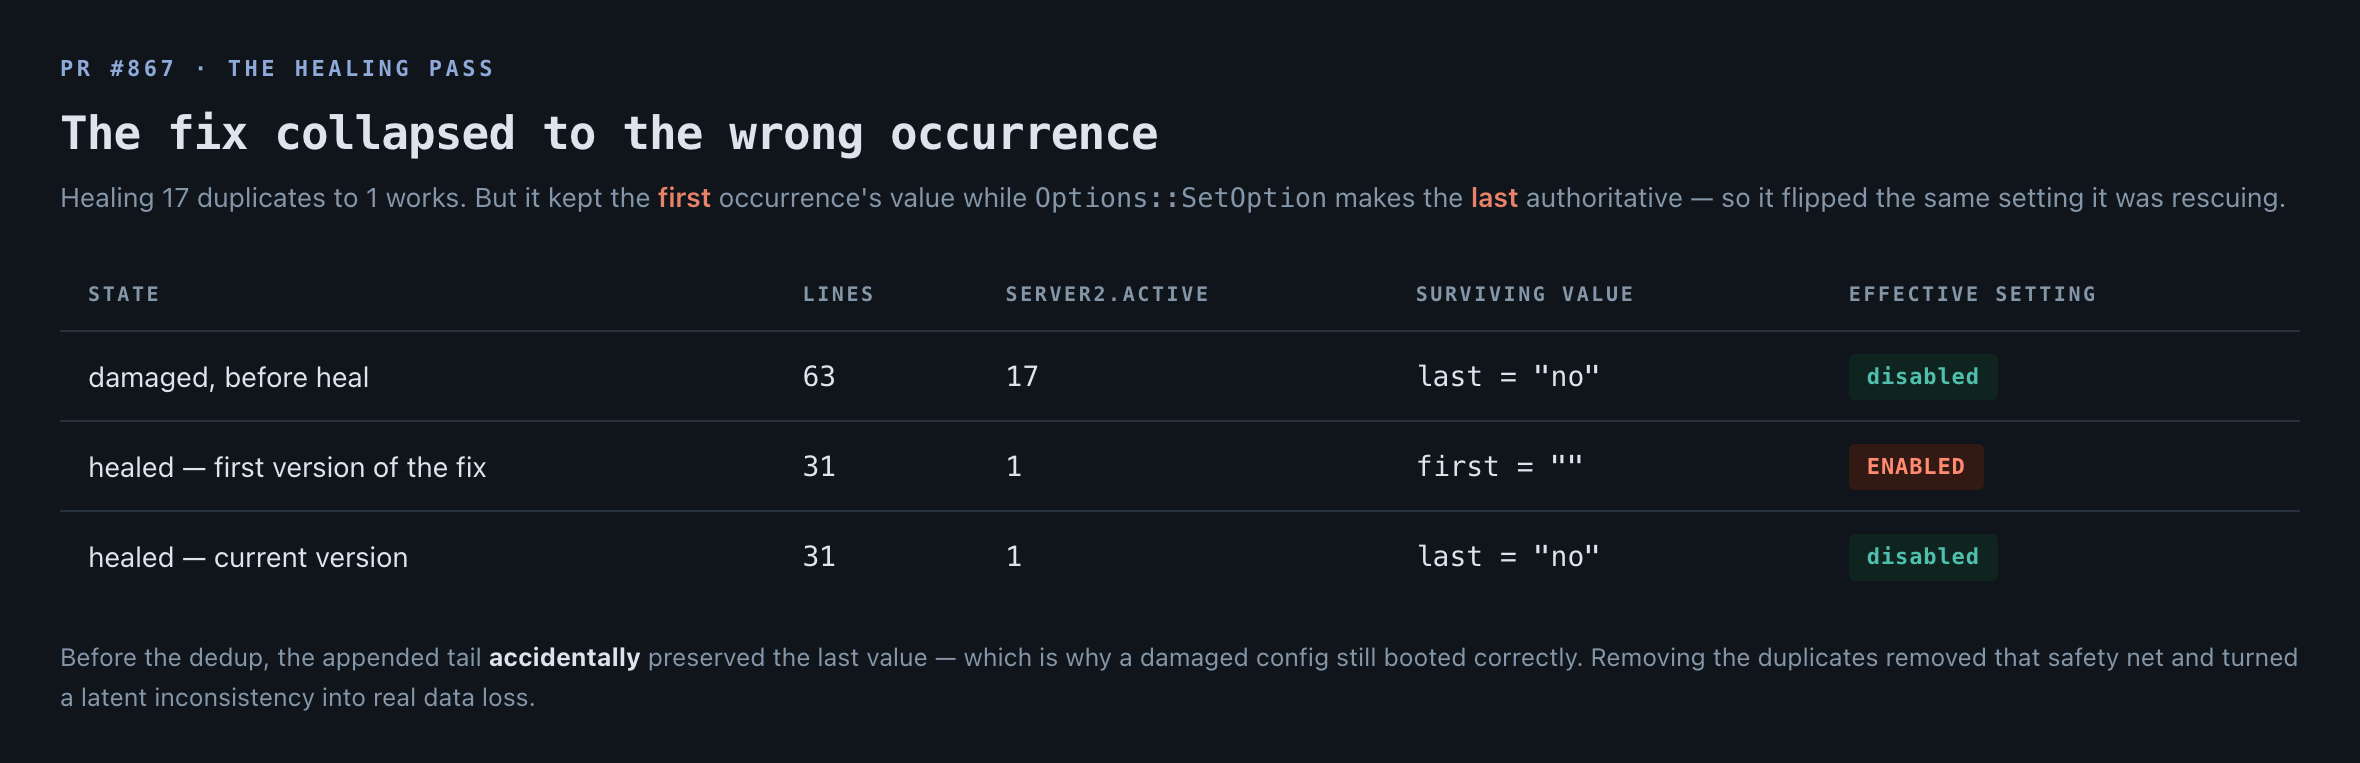Click the SURVIVING VALUE column header
The height and width of the screenshot is (763, 2360).
tap(1524, 294)
